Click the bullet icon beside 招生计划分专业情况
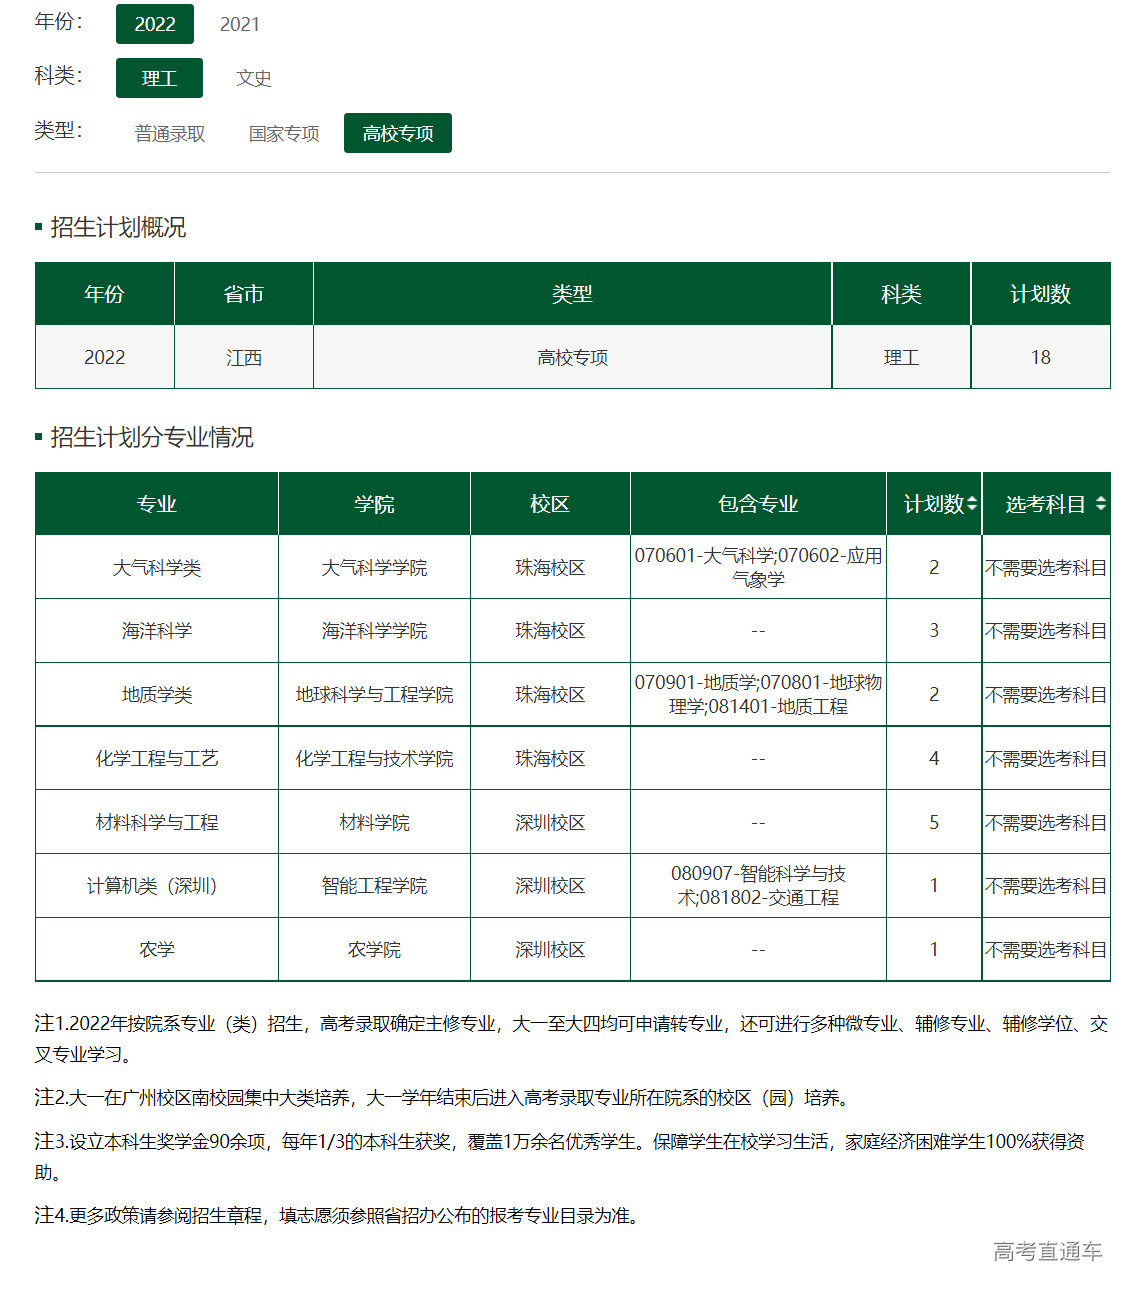Viewport: 1131px width, 1291px height. pos(37,437)
